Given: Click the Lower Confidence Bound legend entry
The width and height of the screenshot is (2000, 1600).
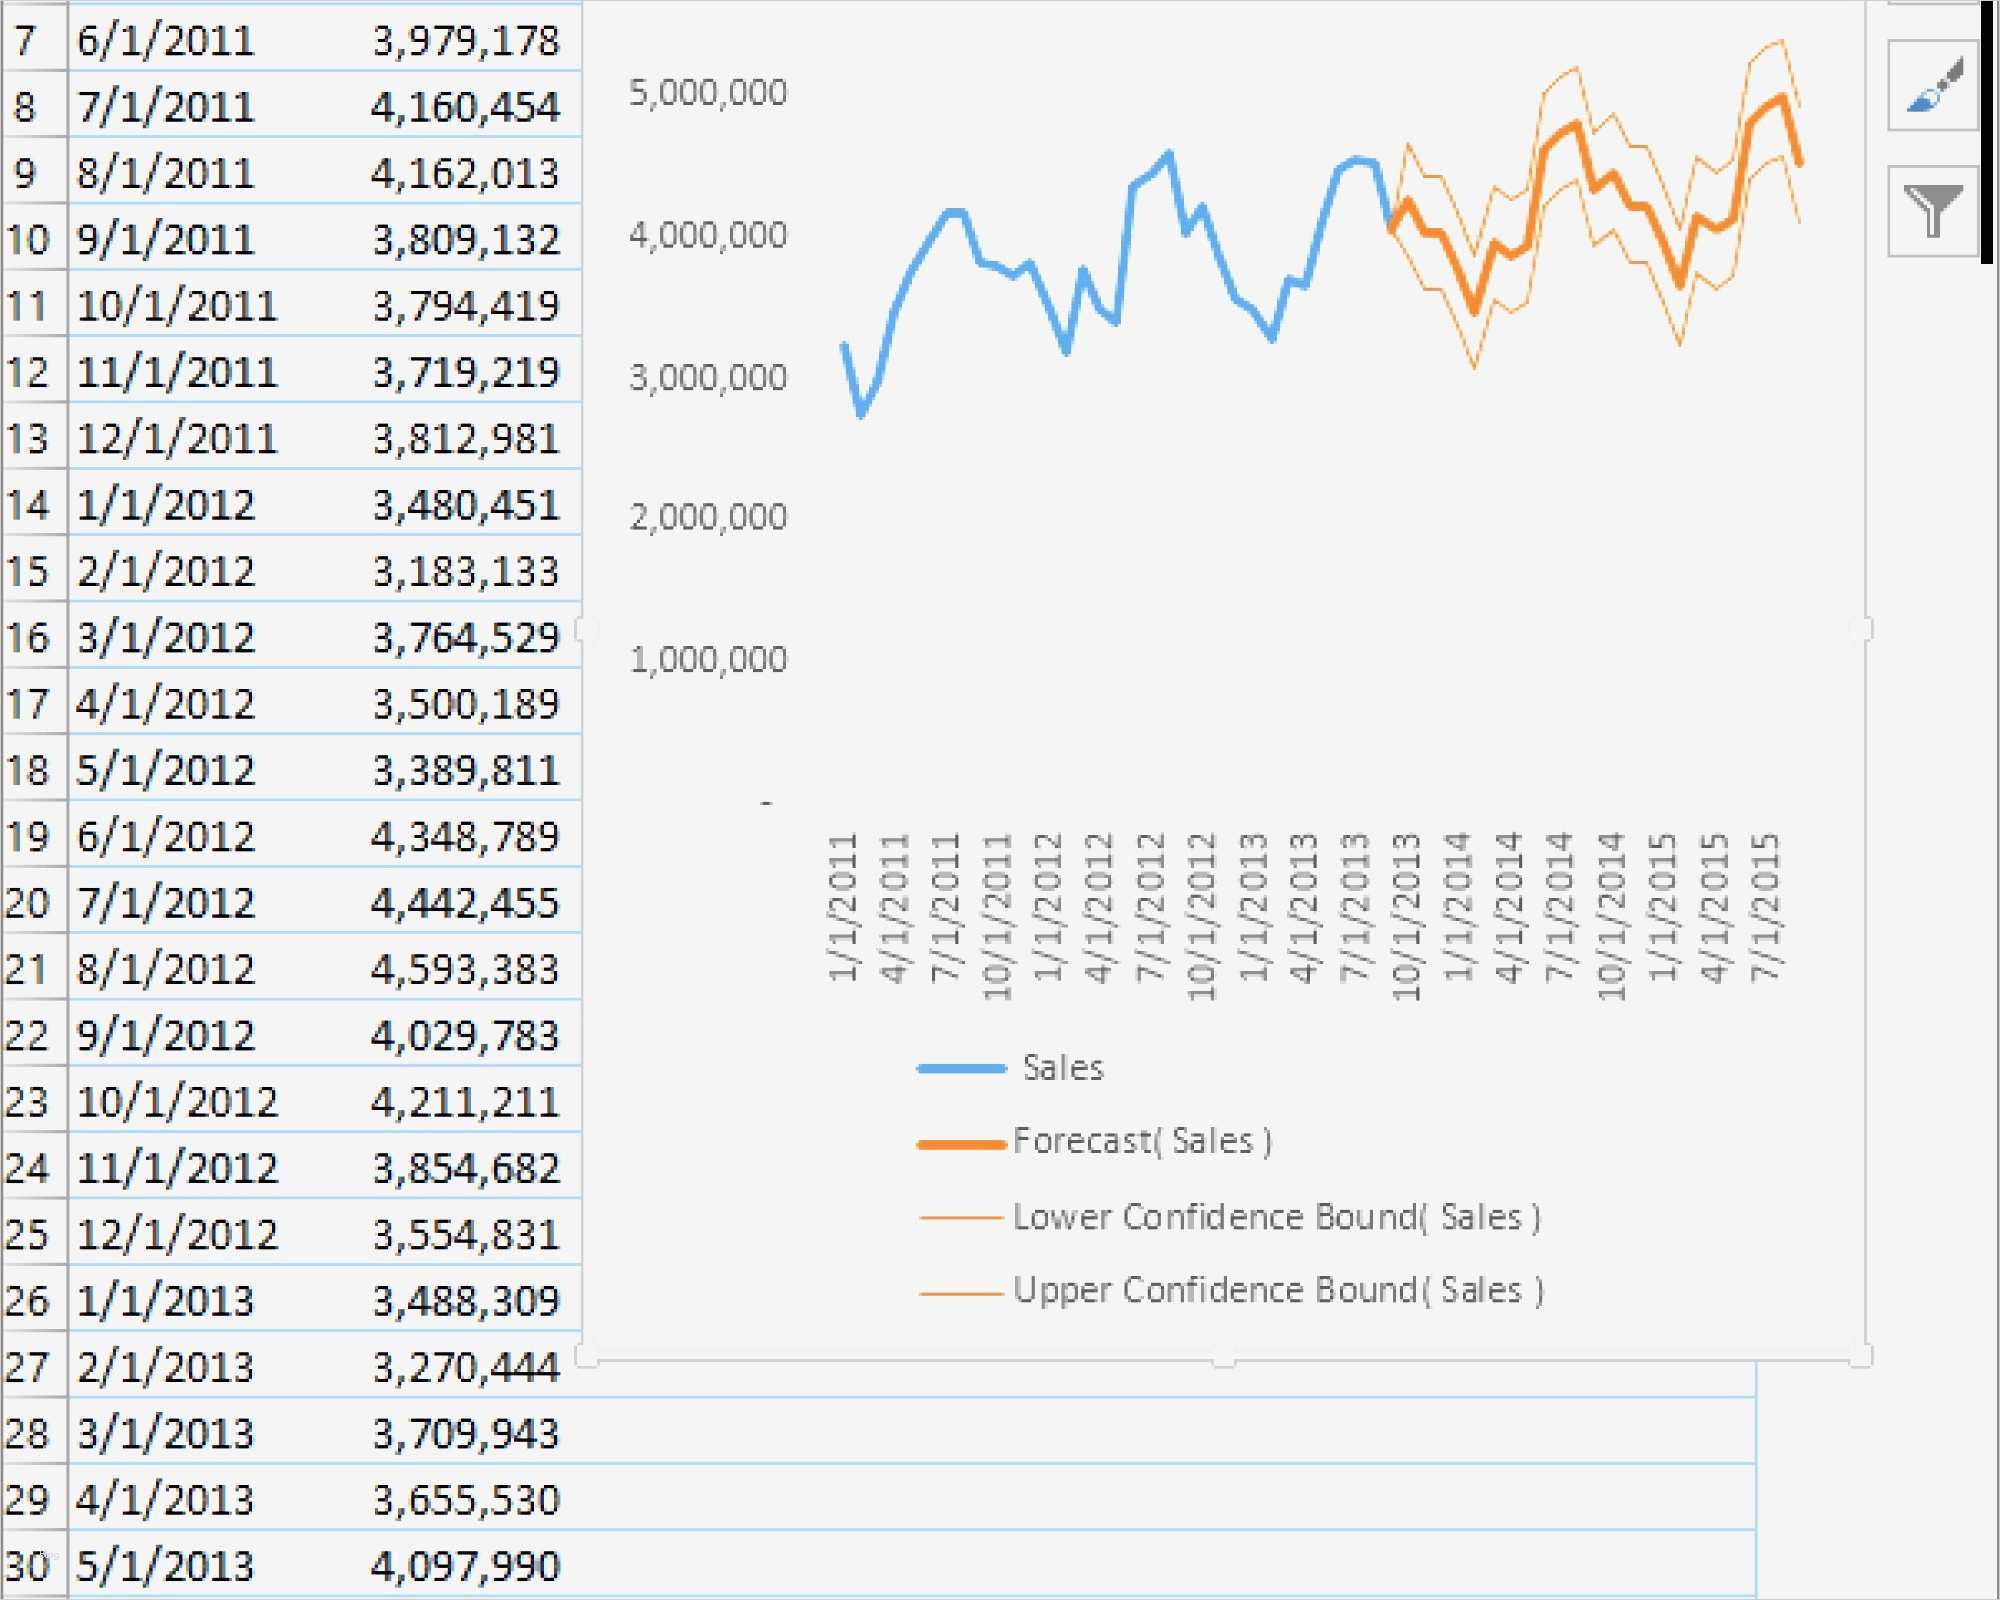Looking at the screenshot, I should [1276, 1217].
